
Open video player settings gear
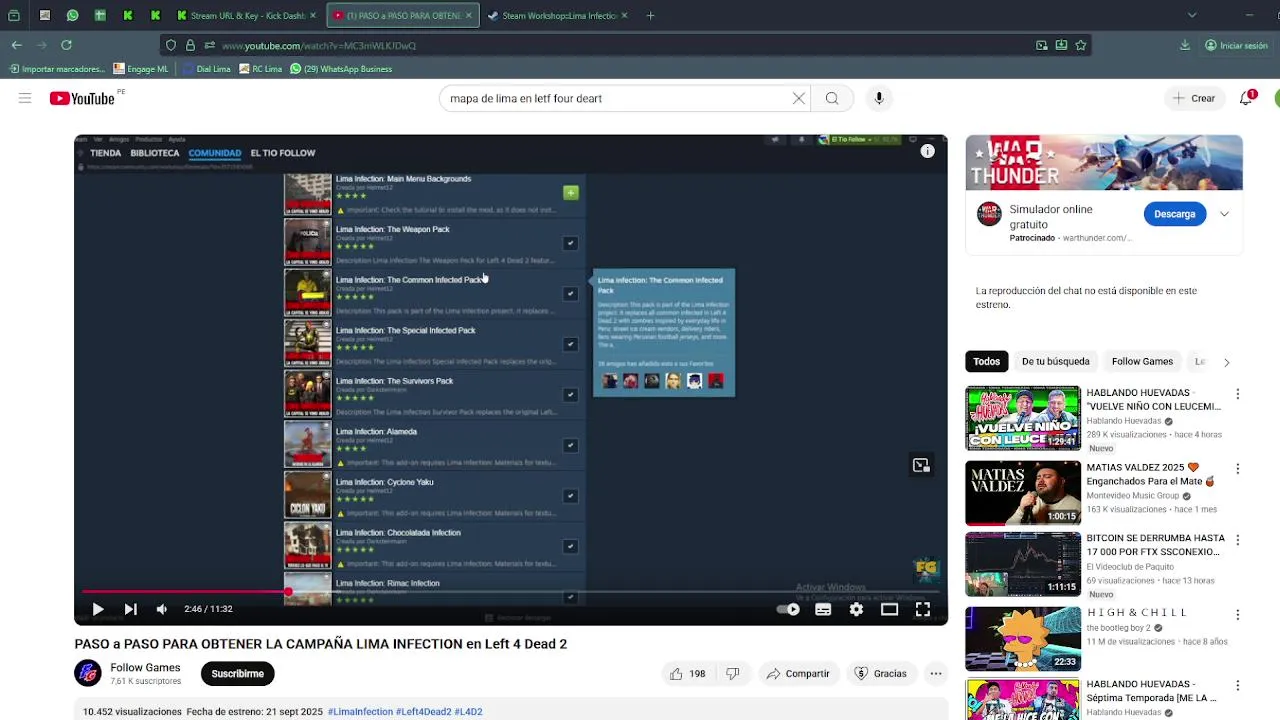[x=856, y=609]
